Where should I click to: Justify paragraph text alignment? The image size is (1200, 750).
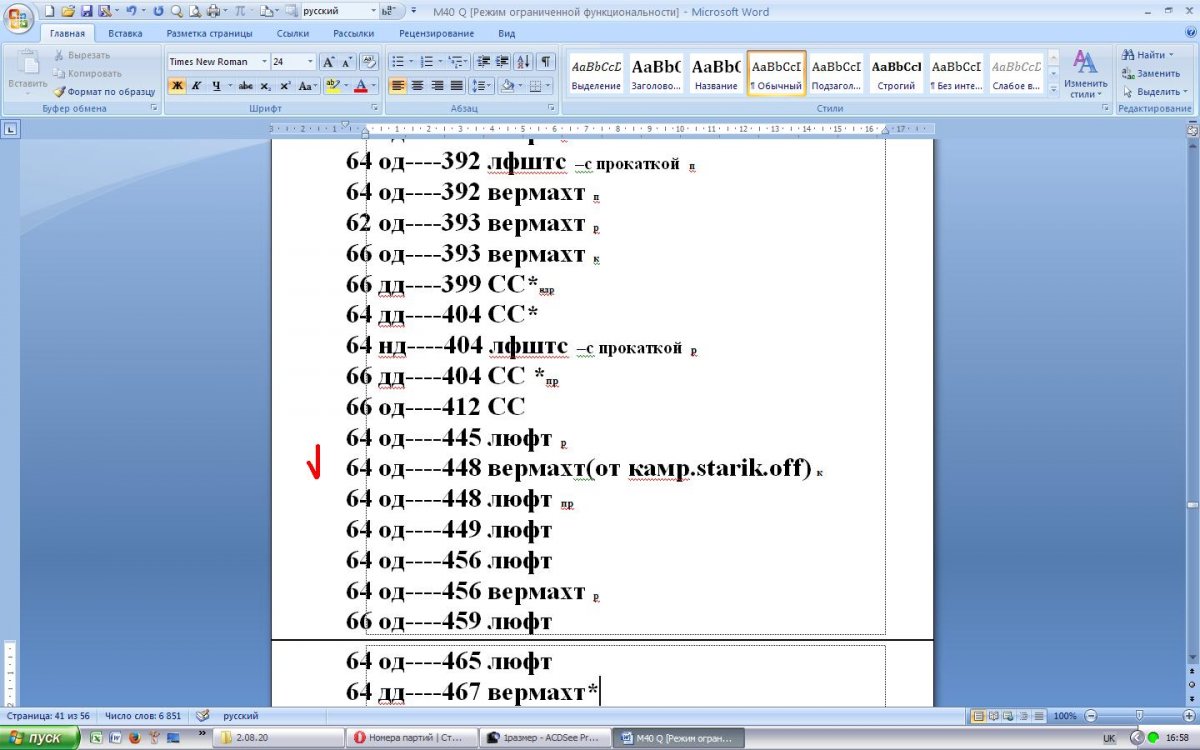pos(456,86)
